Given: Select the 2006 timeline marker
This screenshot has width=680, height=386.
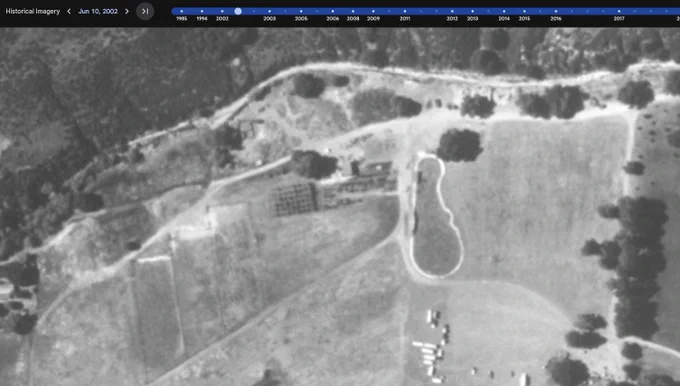Looking at the screenshot, I should 333,11.
